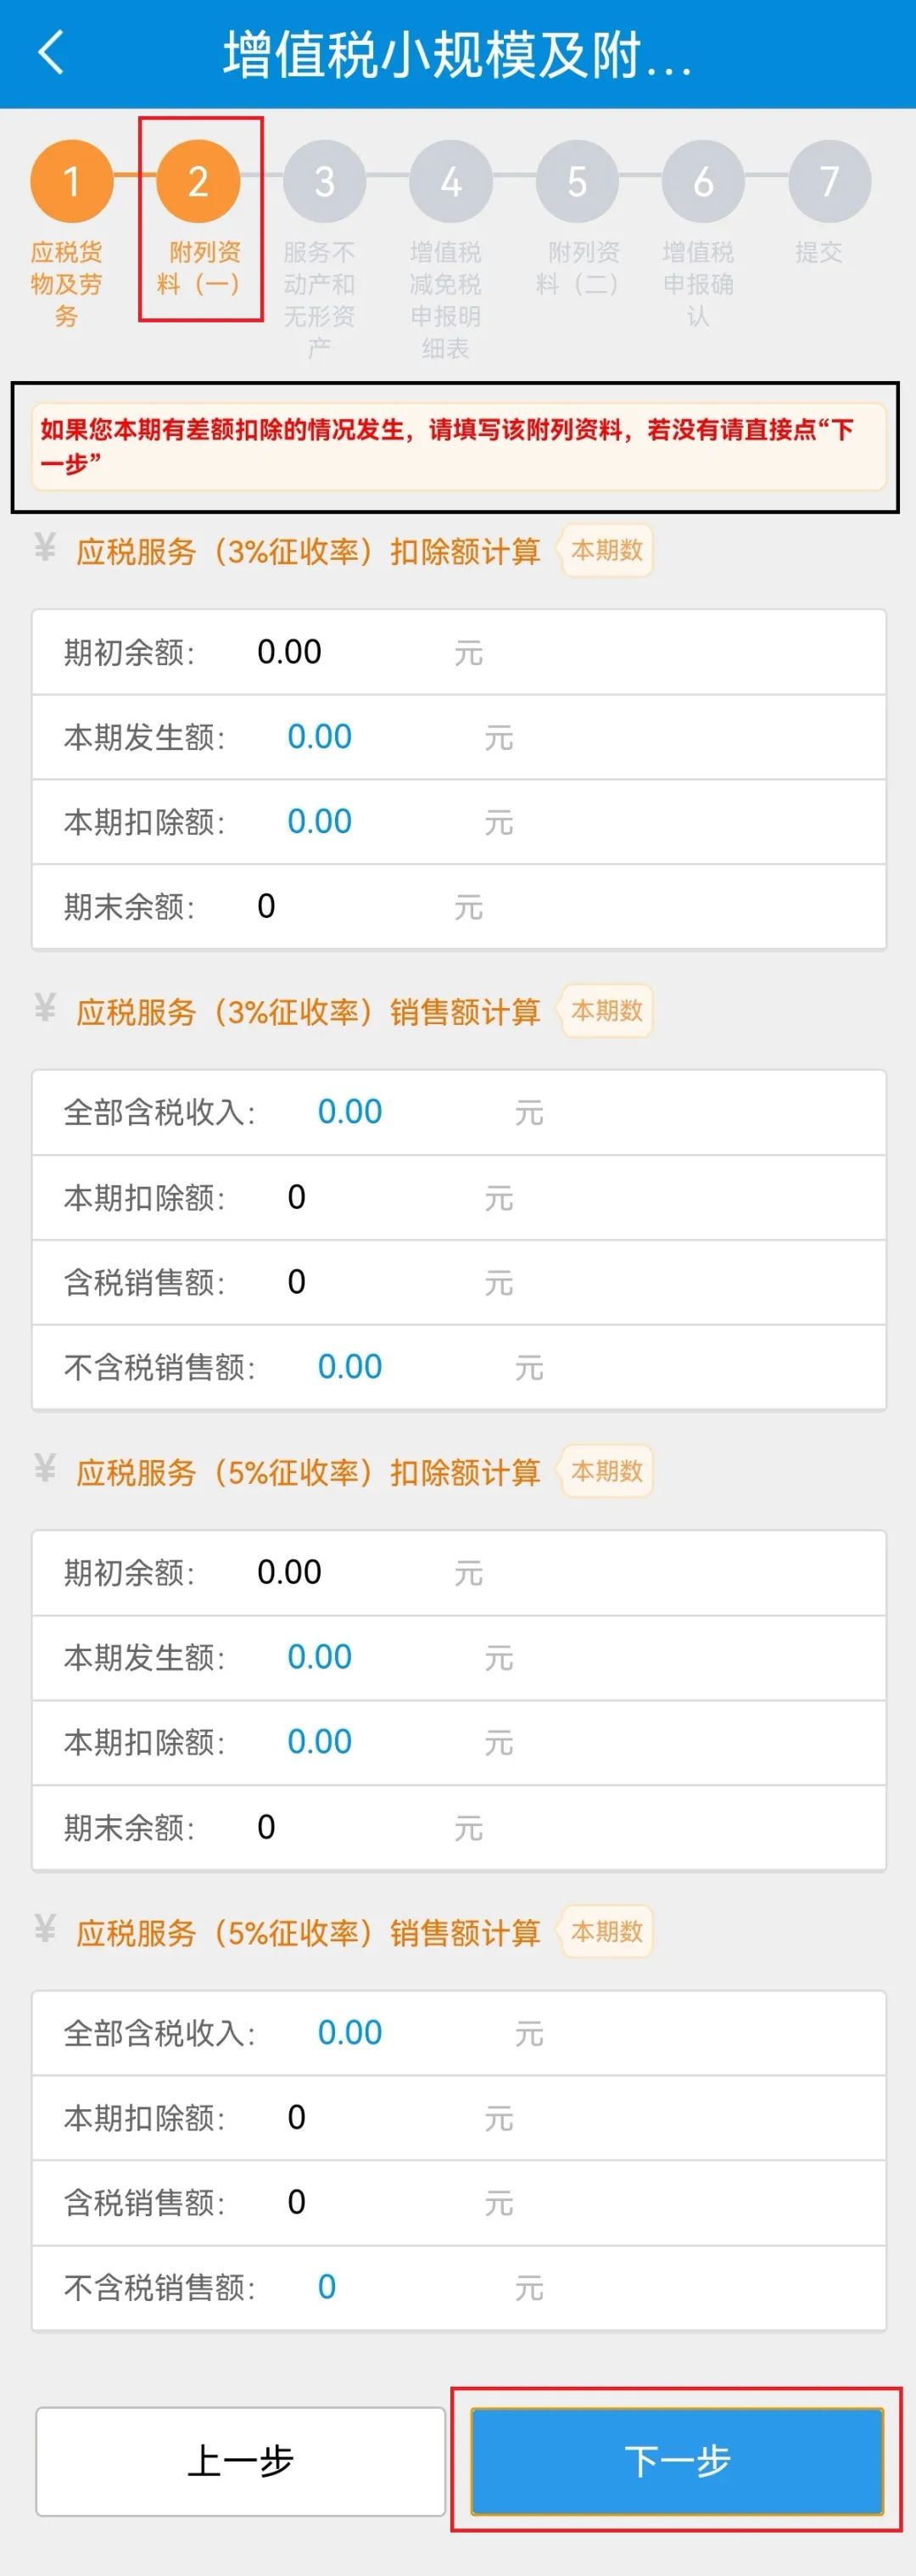The width and height of the screenshot is (916, 2576).
Task: Edit 全部含税收入 in 3% 销售额计算
Action: [350, 1112]
